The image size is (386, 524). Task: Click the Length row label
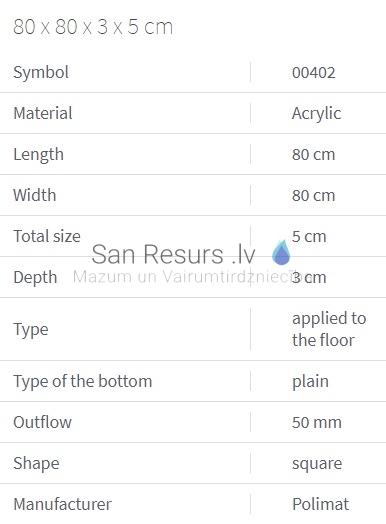point(38,155)
